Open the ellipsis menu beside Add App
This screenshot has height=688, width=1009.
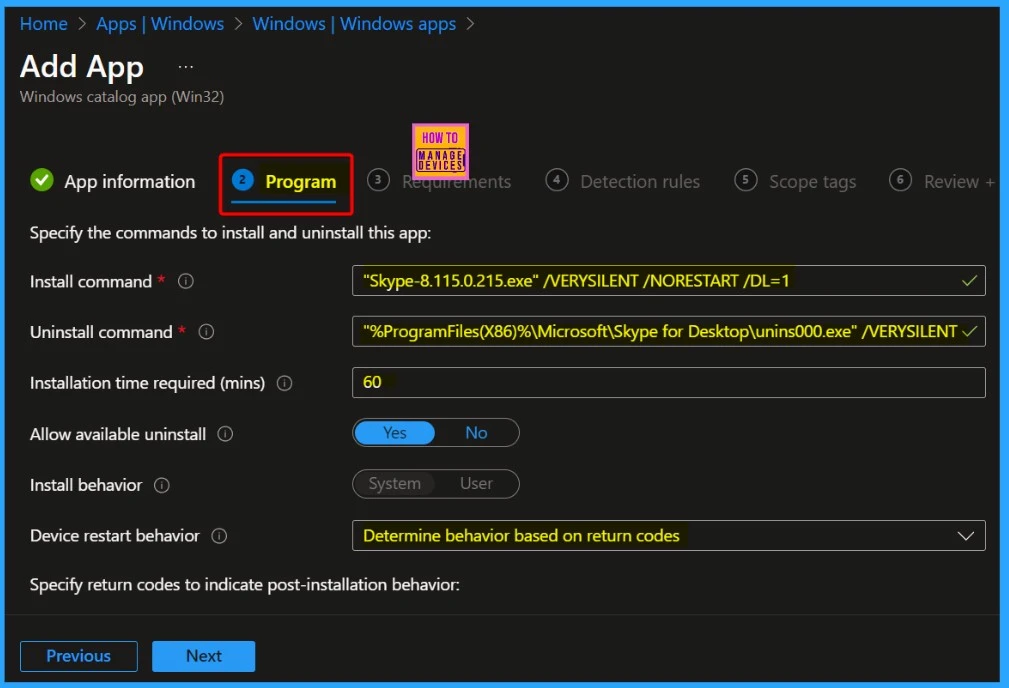tap(185, 67)
